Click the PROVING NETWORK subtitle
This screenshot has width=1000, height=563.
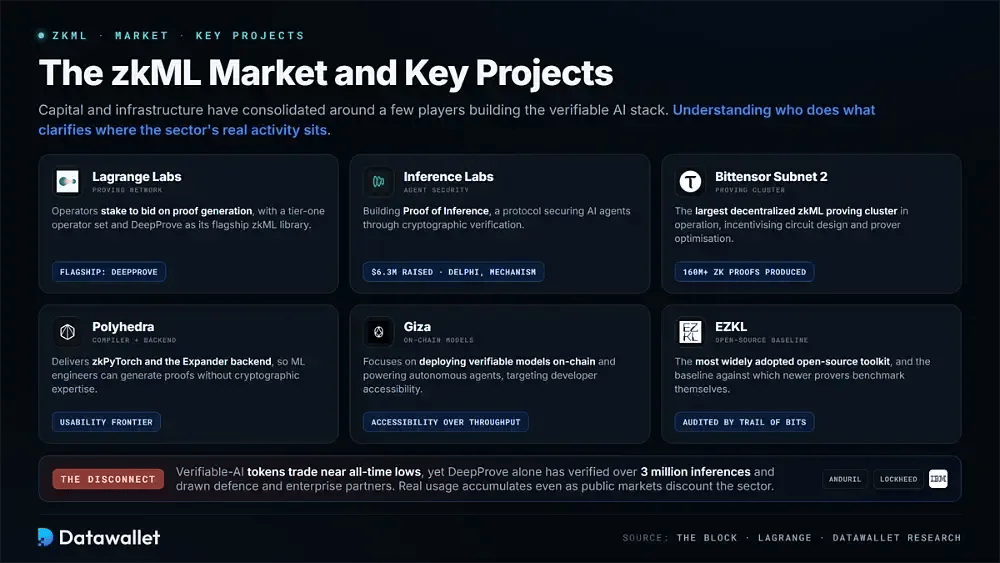tap(127, 190)
